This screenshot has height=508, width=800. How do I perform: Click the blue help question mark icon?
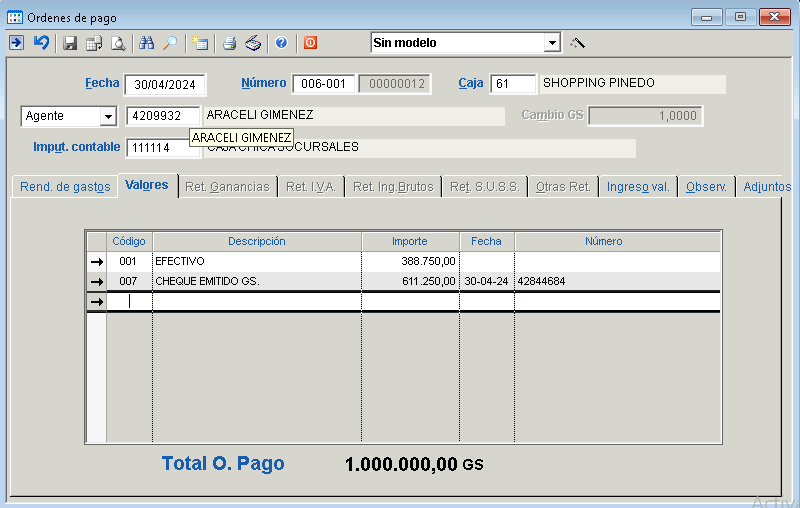tap(281, 43)
